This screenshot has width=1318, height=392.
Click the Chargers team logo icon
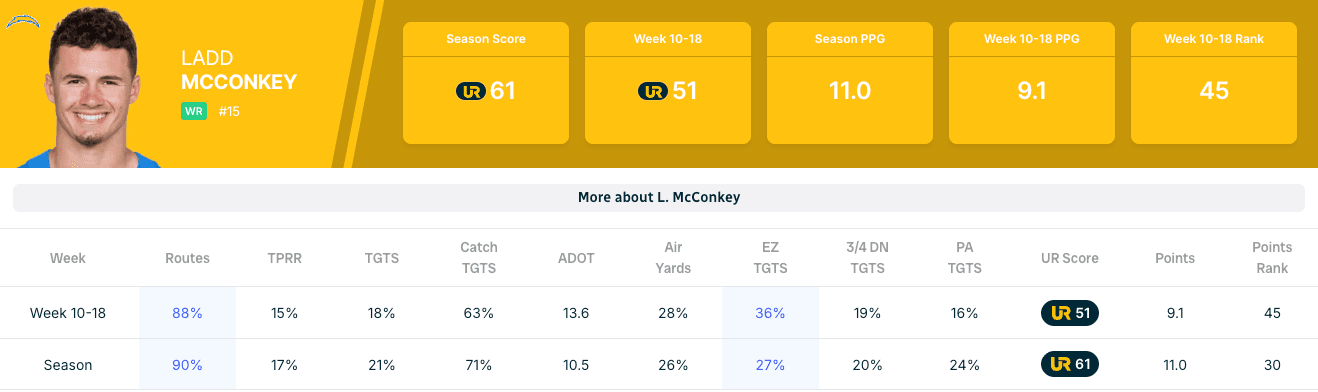point(22,18)
